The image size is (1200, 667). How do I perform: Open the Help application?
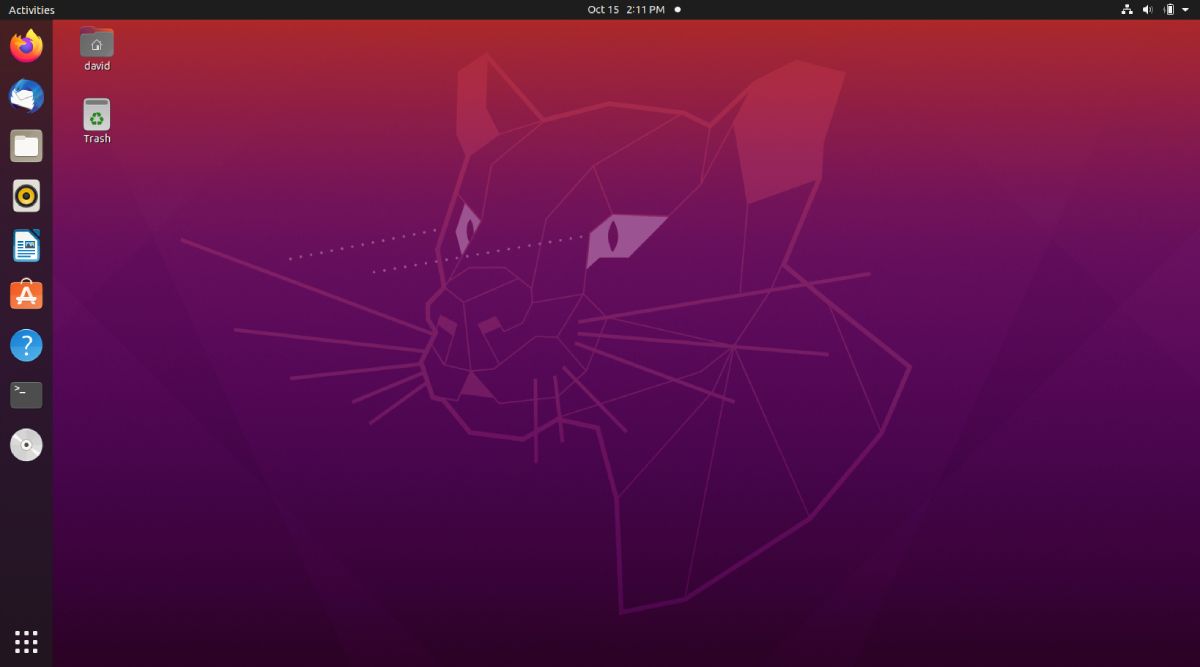26,345
